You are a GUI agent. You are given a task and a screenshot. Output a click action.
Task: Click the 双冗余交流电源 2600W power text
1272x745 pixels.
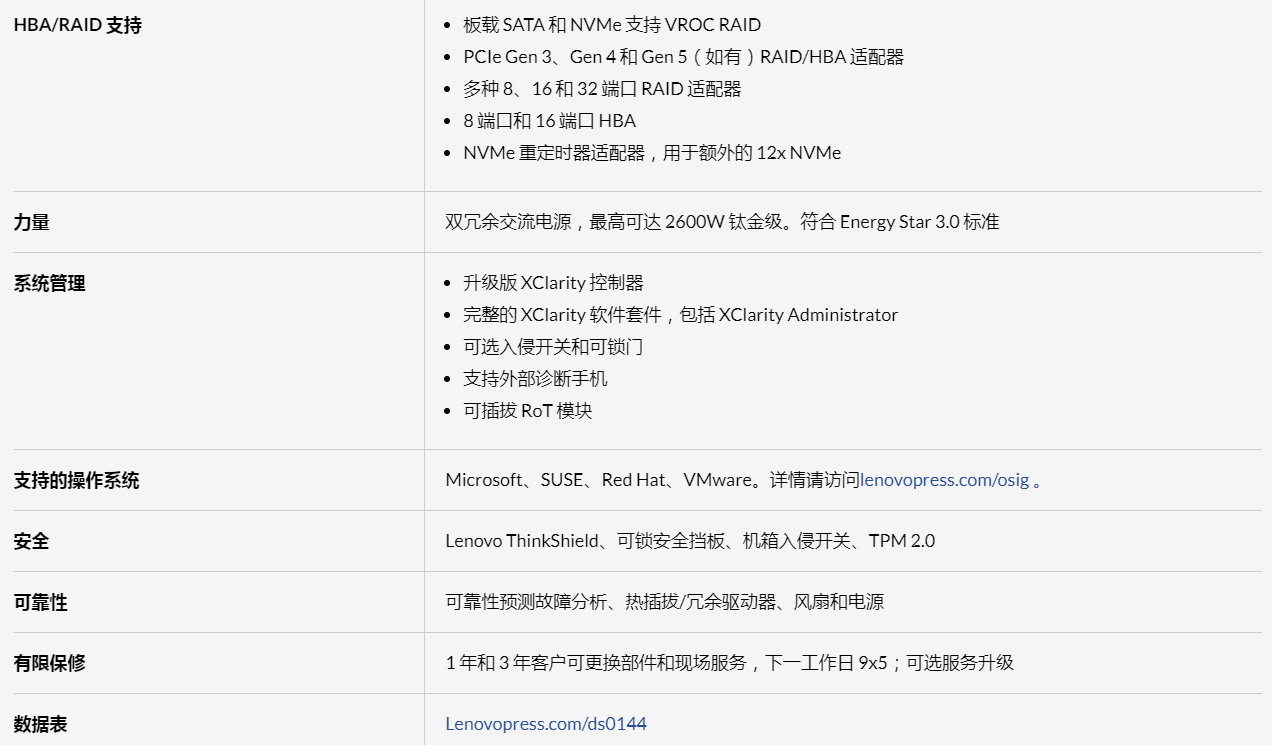(x=722, y=222)
